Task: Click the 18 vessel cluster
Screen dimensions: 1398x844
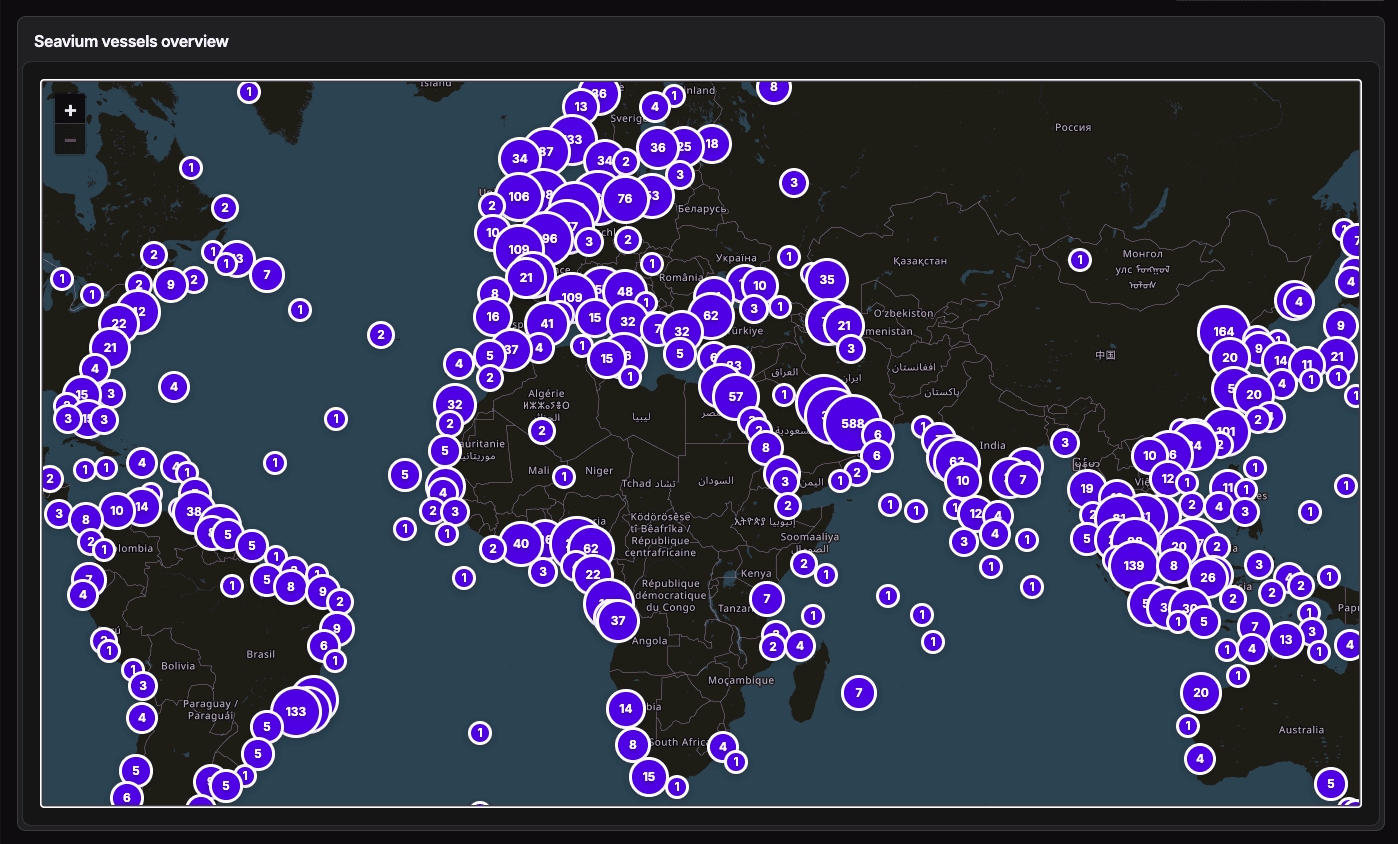Action: point(711,143)
